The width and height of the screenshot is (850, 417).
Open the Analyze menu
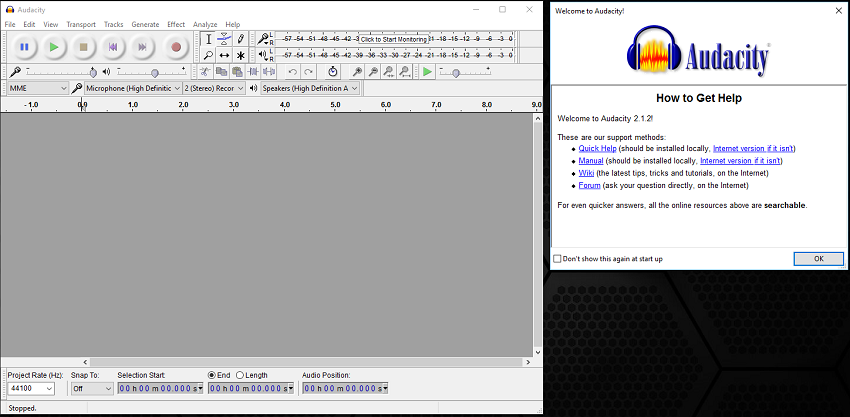click(205, 24)
